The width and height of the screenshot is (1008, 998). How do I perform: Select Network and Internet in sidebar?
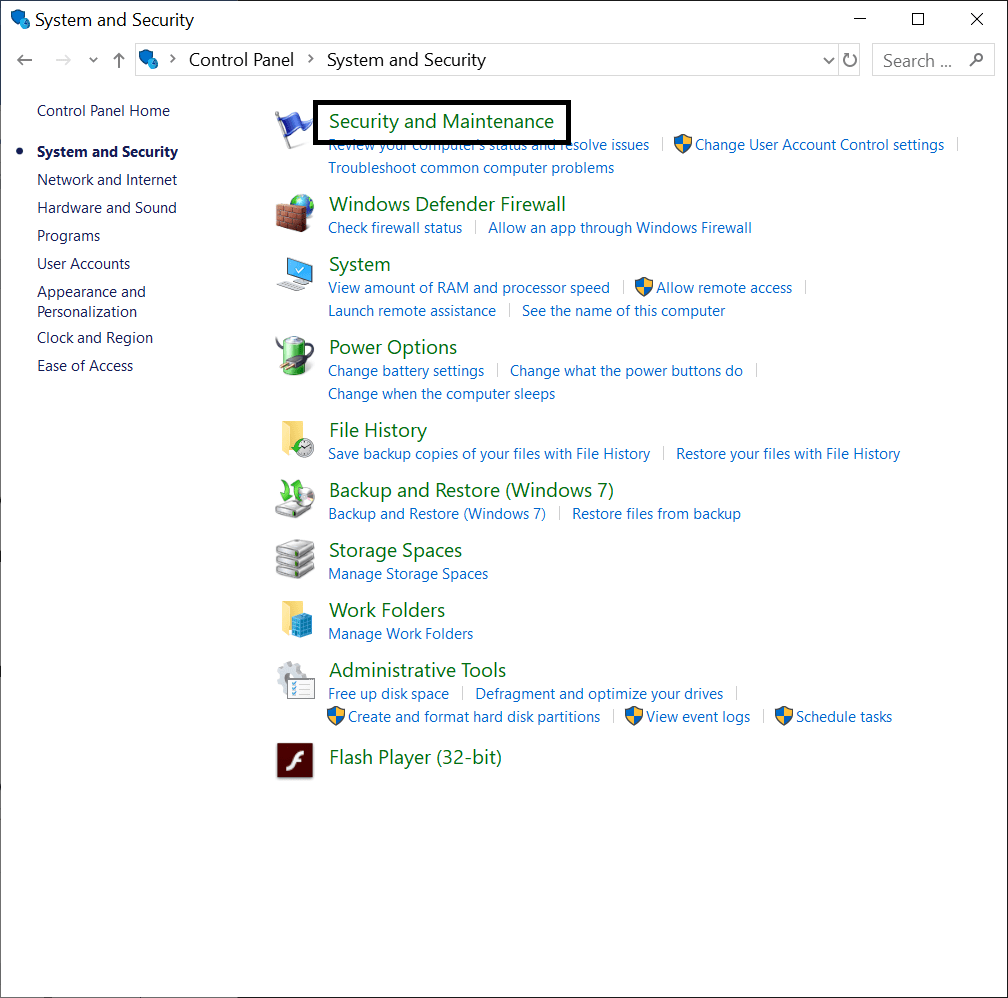click(107, 179)
